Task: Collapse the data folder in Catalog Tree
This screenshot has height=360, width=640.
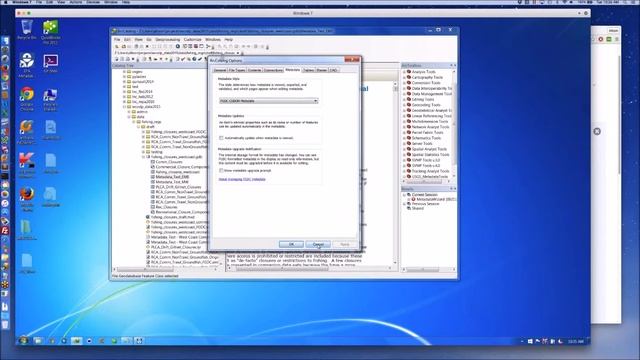Action: point(129,117)
